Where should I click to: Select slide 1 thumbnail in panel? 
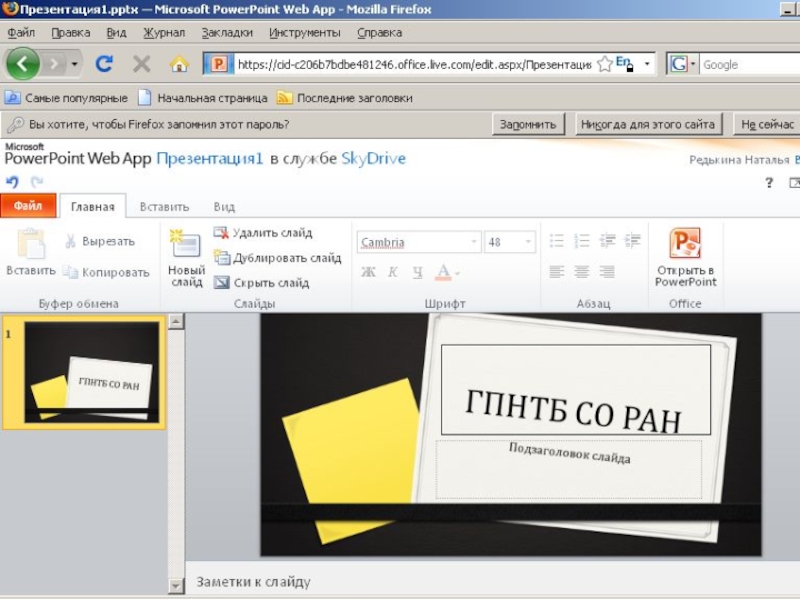tap(90, 372)
